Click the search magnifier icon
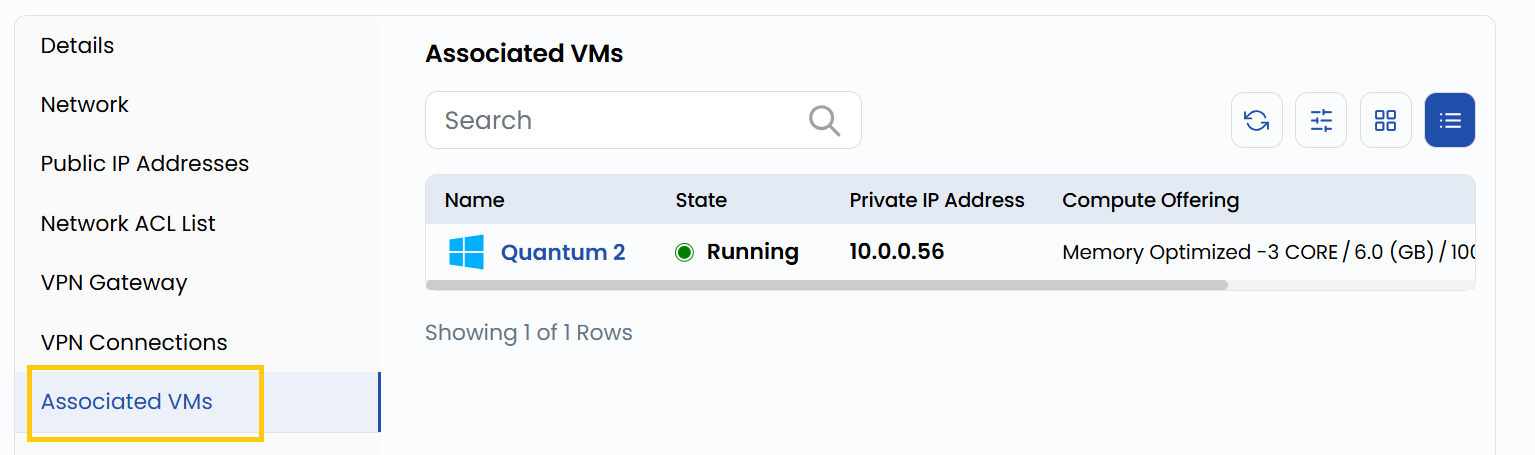1535x455 pixels. [x=824, y=120]
